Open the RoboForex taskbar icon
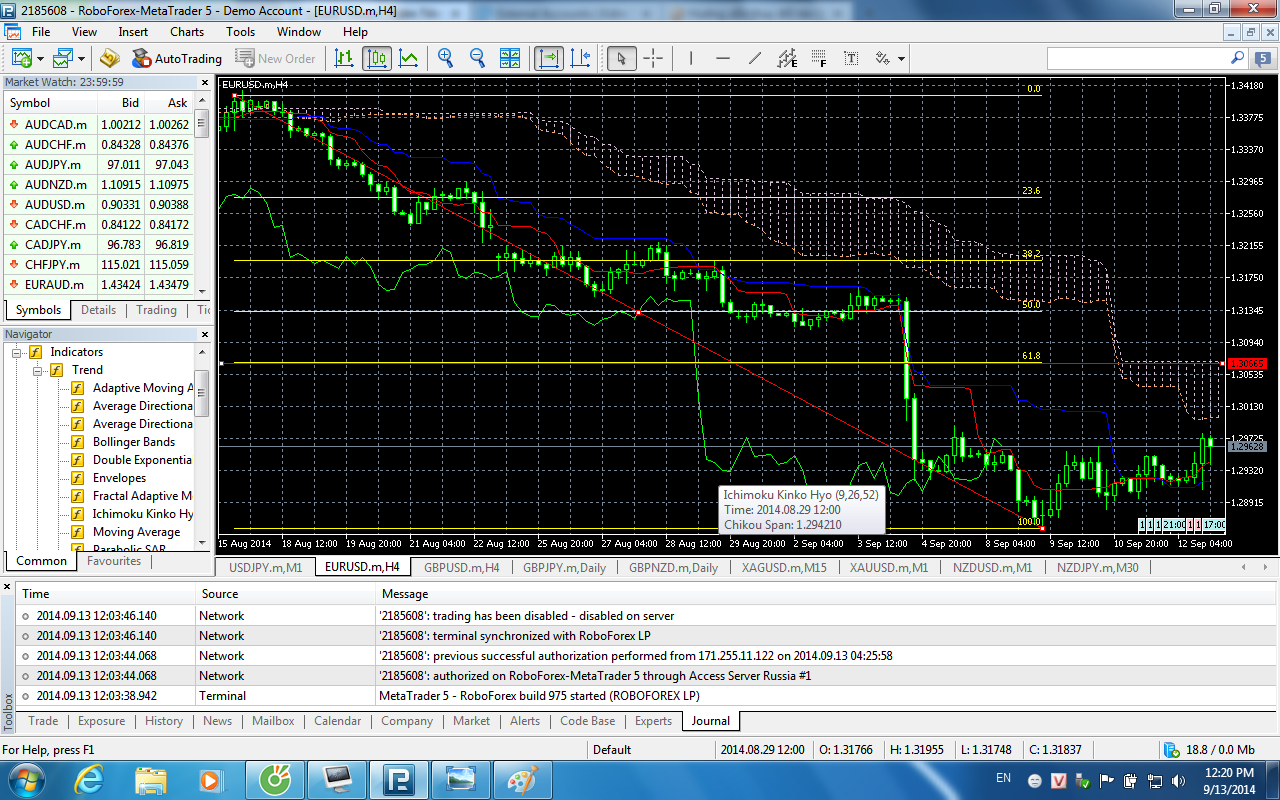The width and height of the screenshot is (1280, 800). point(399,779)
